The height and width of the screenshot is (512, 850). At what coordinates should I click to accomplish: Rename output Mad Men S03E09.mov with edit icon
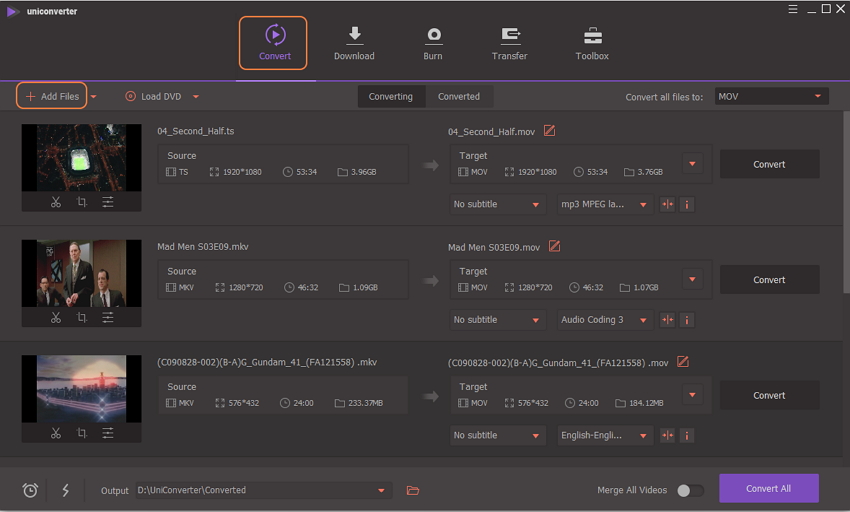tap(554, 246)
